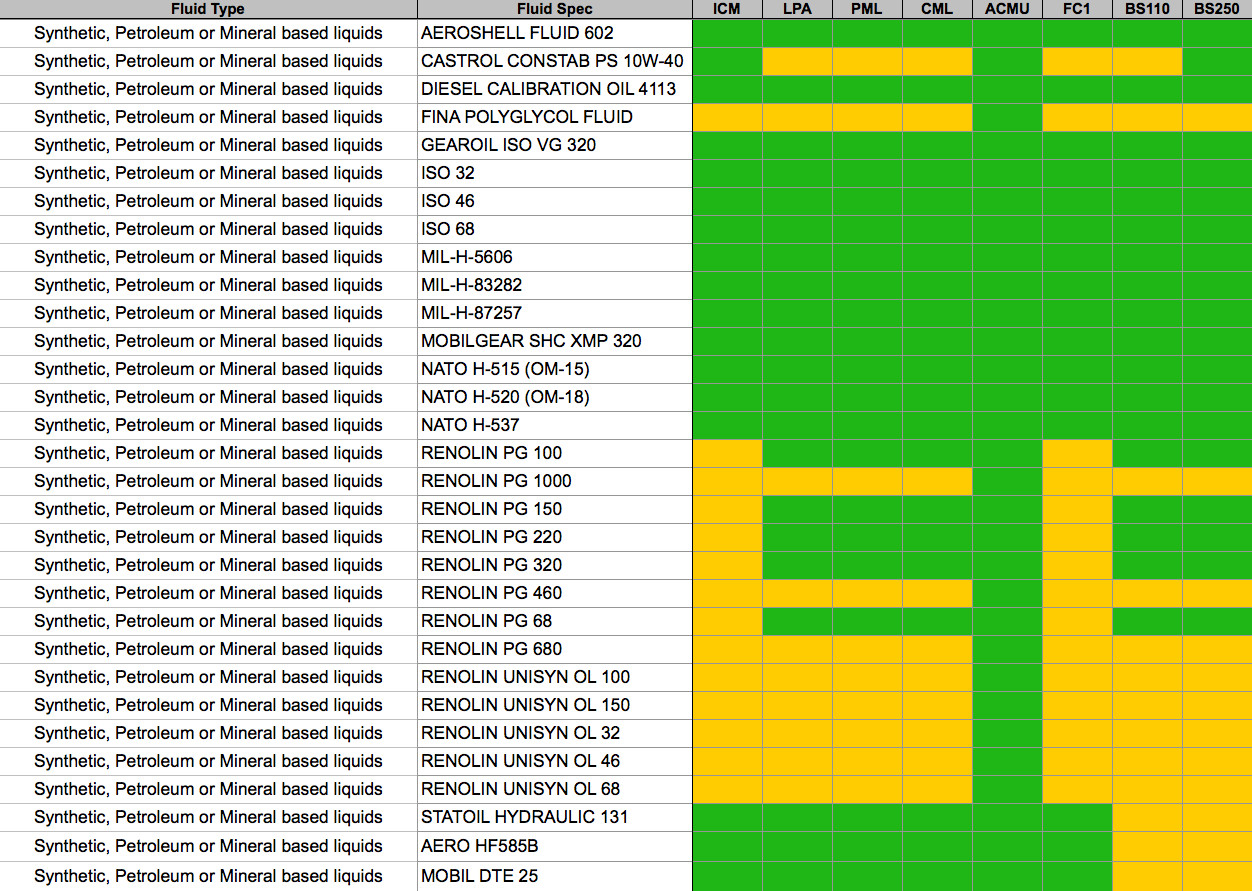Click the ISO 46 cell
The width and height of the screenshot is (1252, 891).
point(555,201)
